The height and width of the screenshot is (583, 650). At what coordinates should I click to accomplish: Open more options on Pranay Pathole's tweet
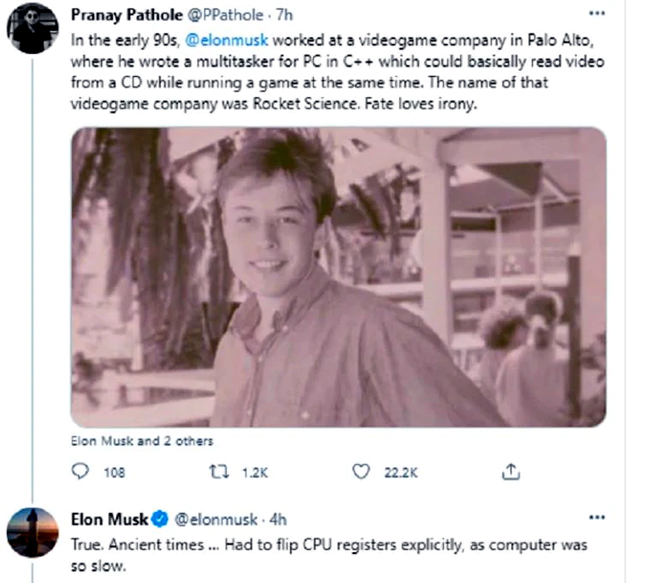click(597, 14)
